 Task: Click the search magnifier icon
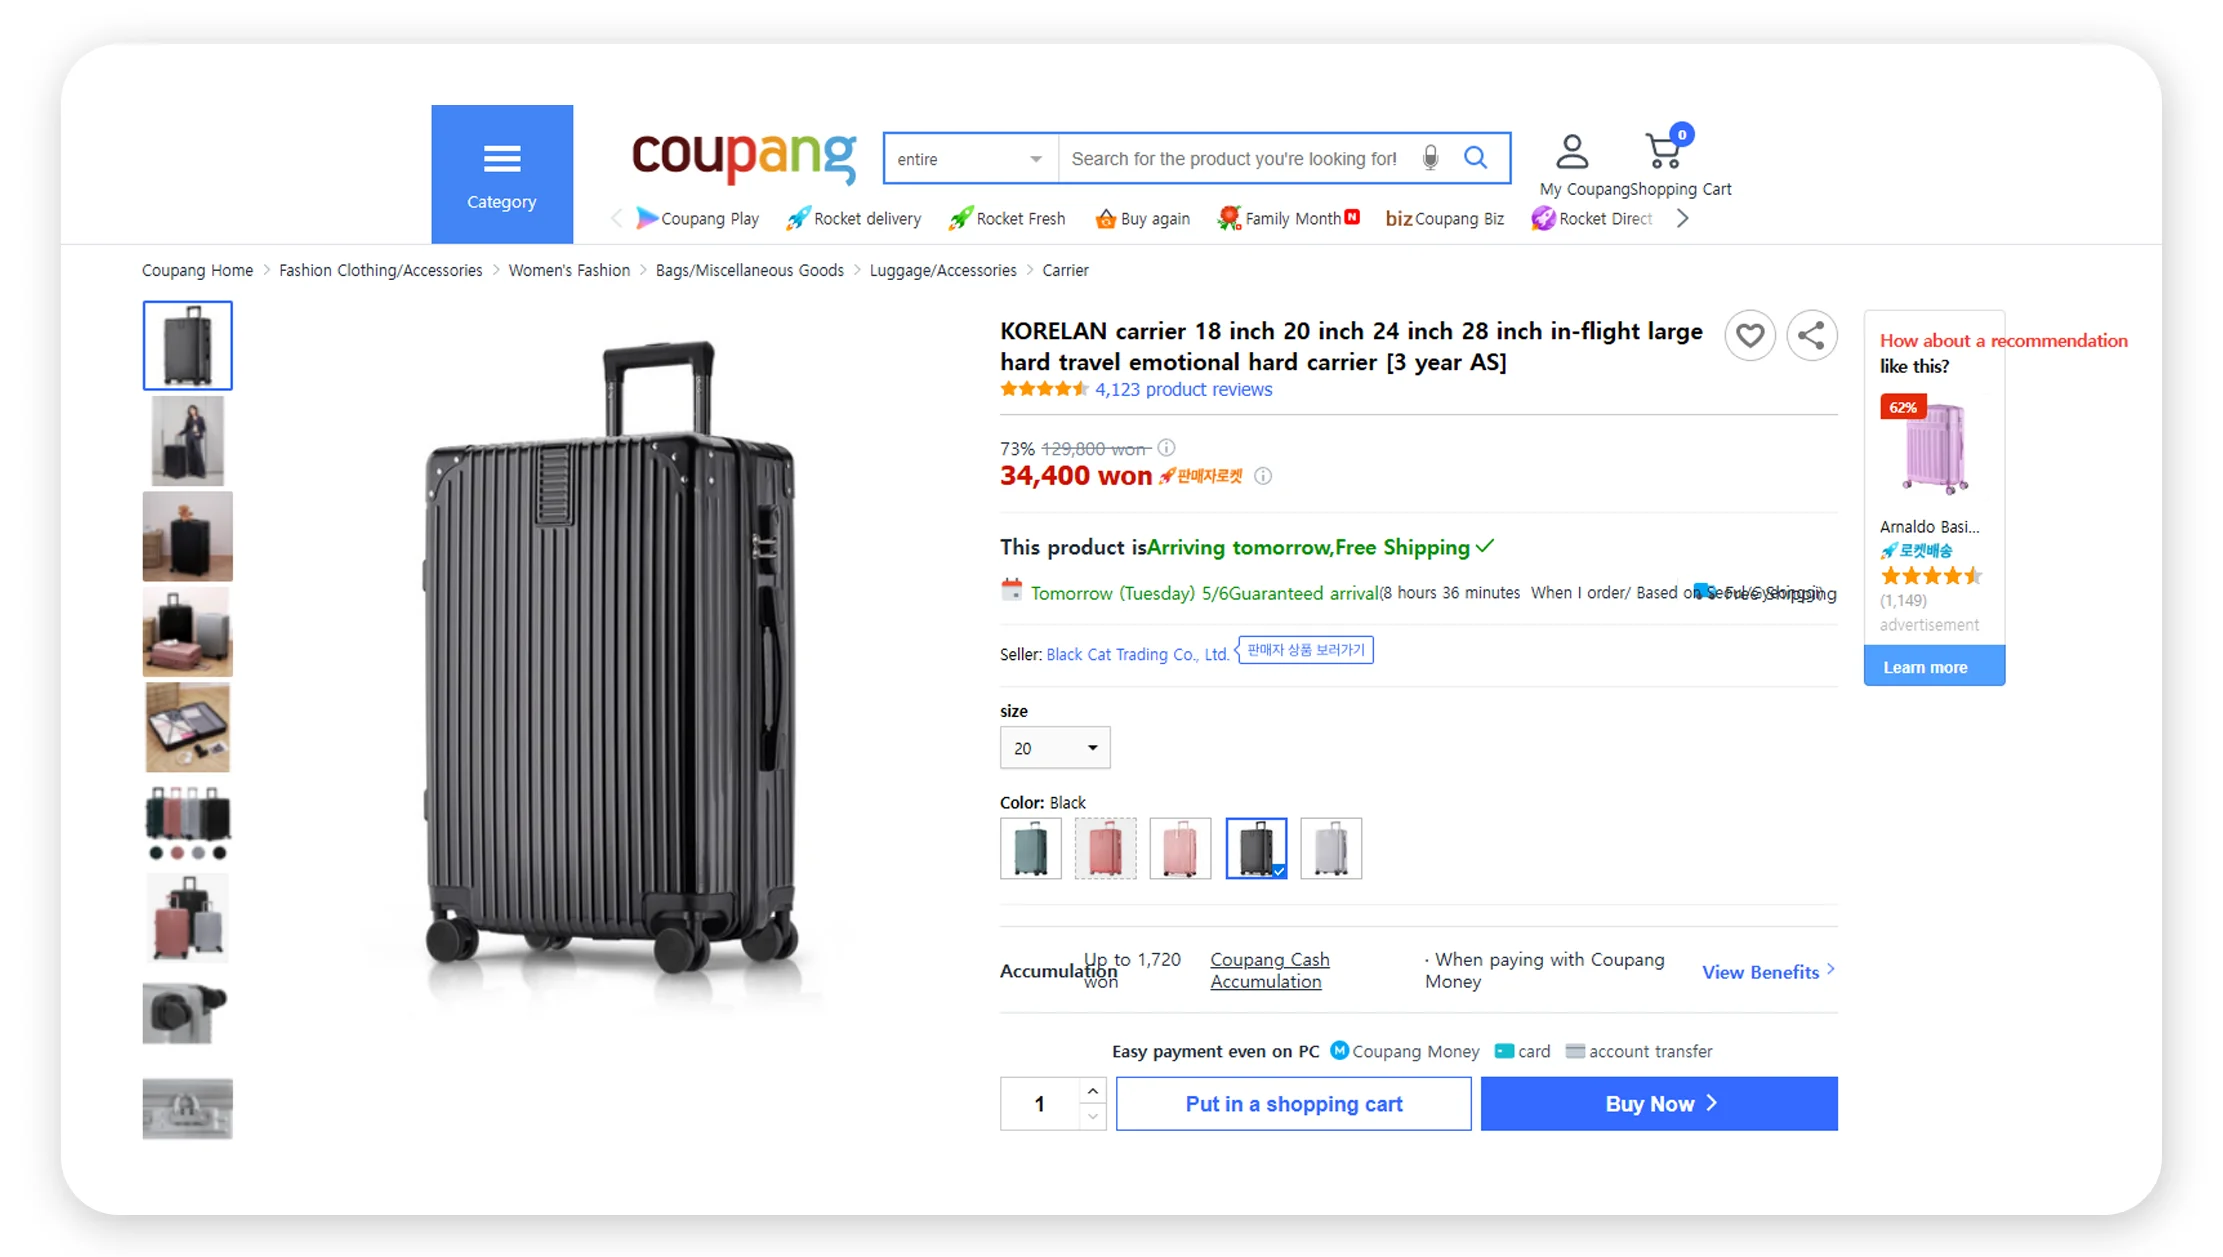pyautogui.click(x=1476, y=157)
